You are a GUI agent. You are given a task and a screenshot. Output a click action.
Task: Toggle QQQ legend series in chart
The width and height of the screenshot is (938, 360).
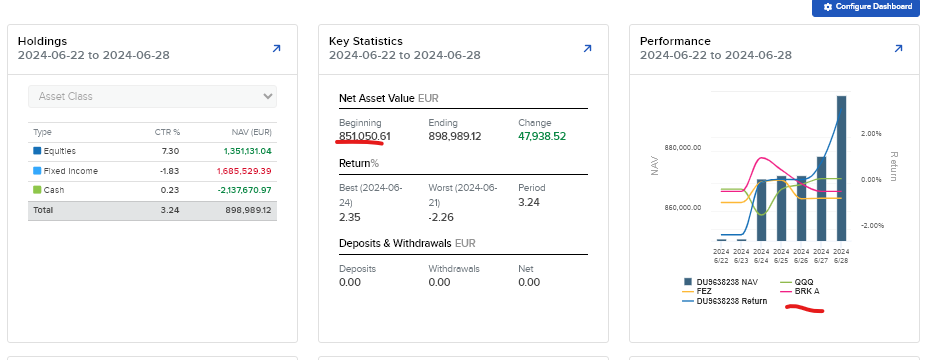coord(797,282)
